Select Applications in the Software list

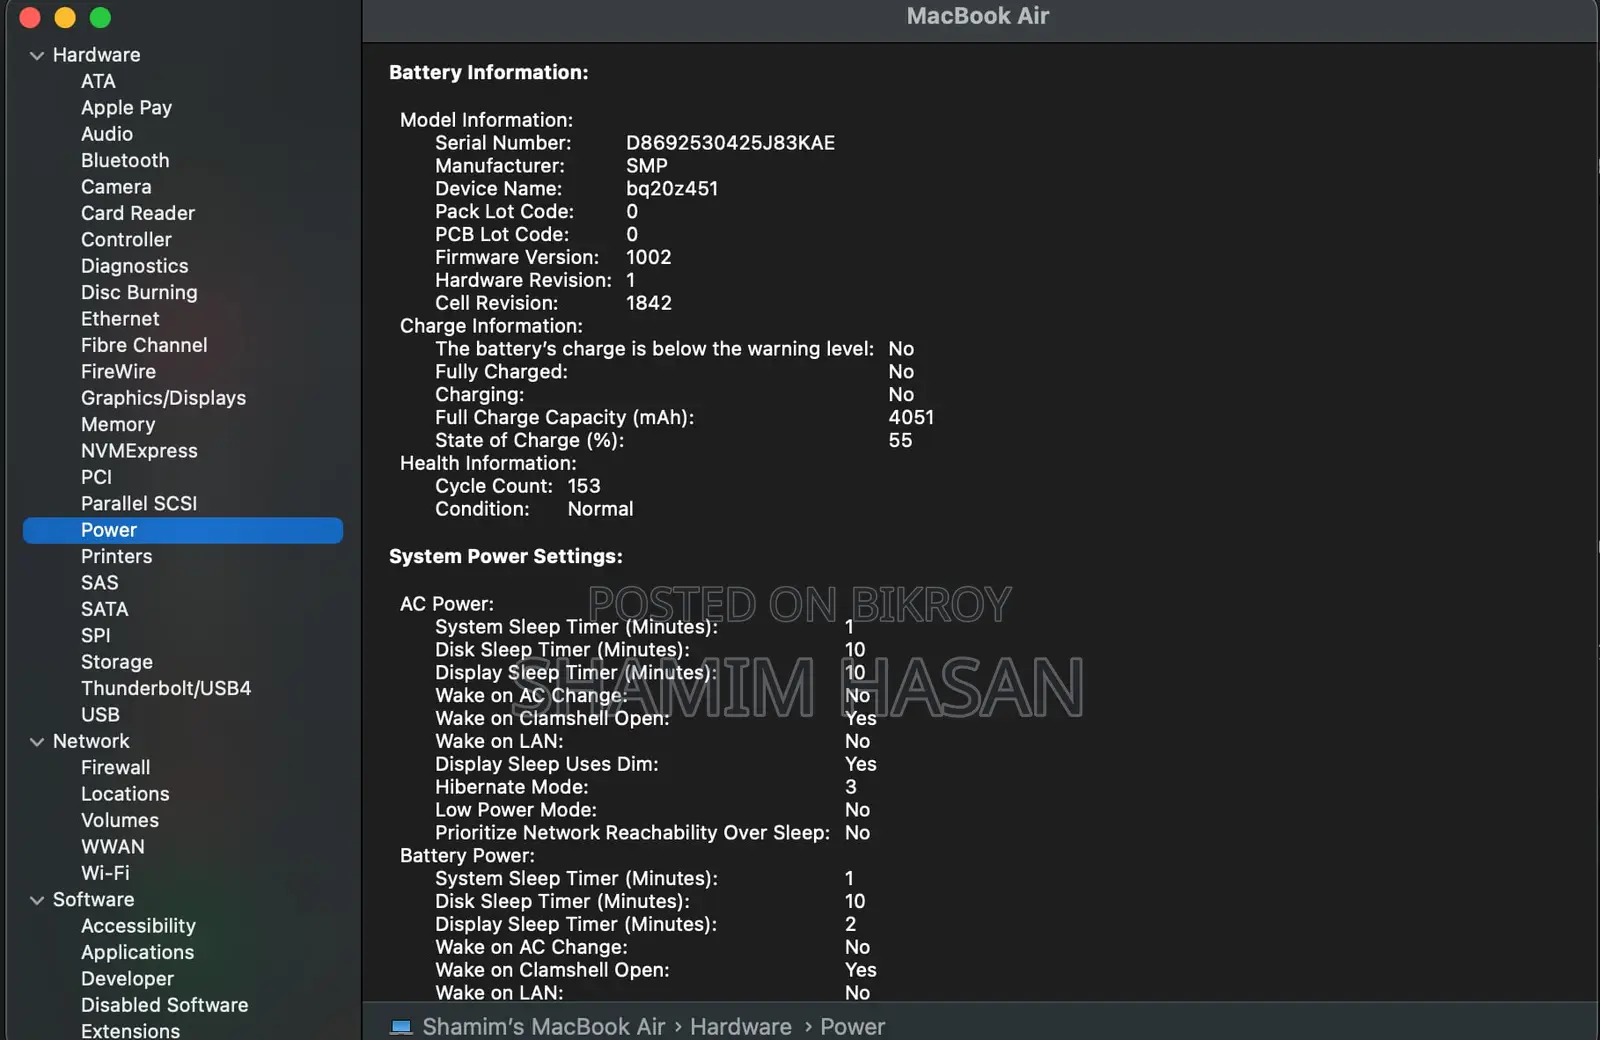point(137,953)
